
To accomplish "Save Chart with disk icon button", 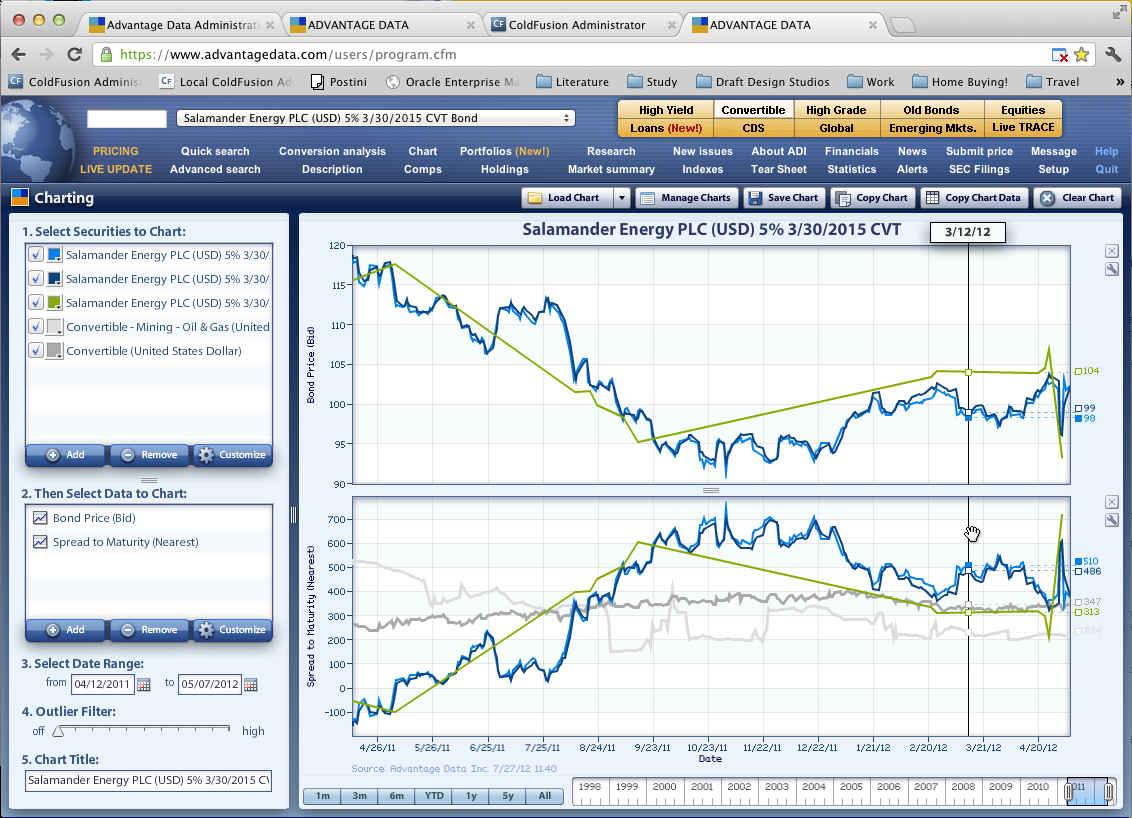I will (x=785, y=198).
